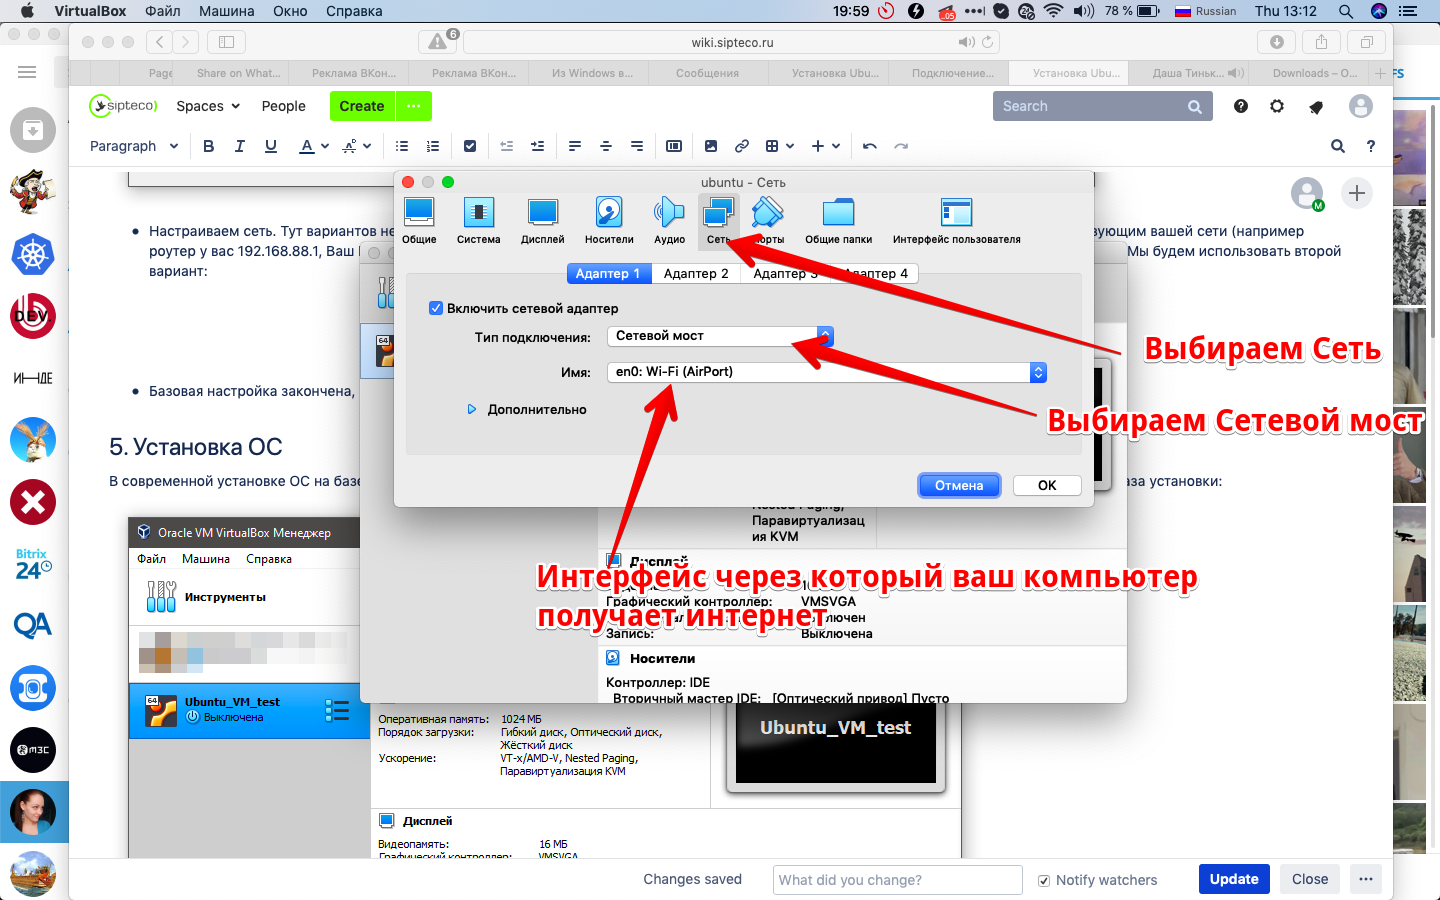
Task: Insert a numbered list
Action: tap(433, 146)
